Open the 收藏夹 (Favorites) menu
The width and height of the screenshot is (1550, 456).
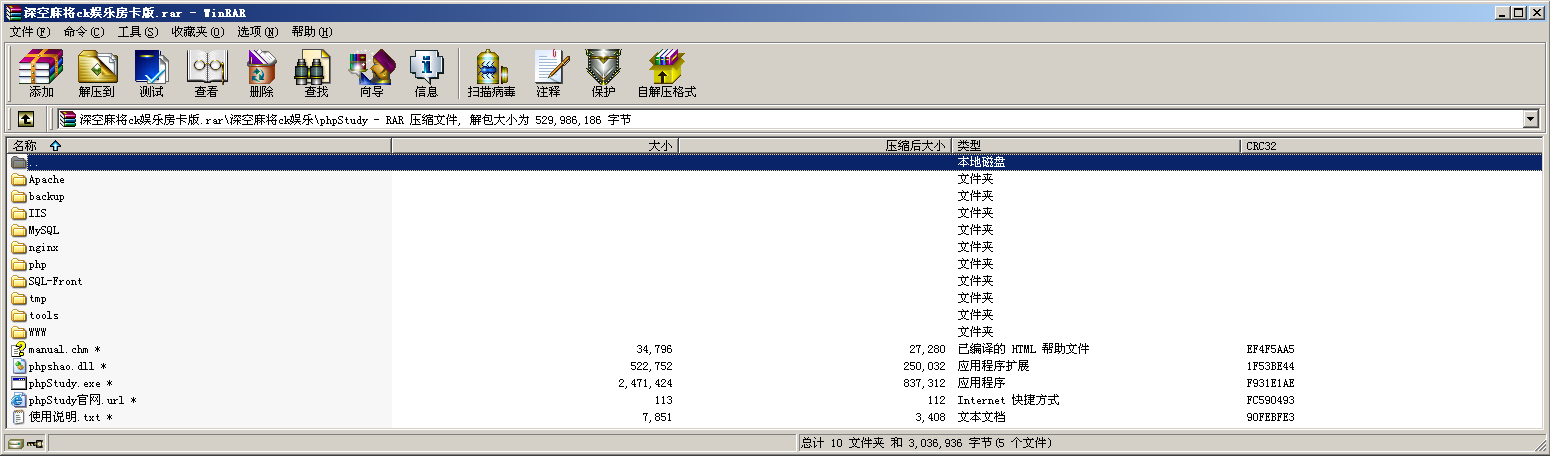tap(197, 32)
